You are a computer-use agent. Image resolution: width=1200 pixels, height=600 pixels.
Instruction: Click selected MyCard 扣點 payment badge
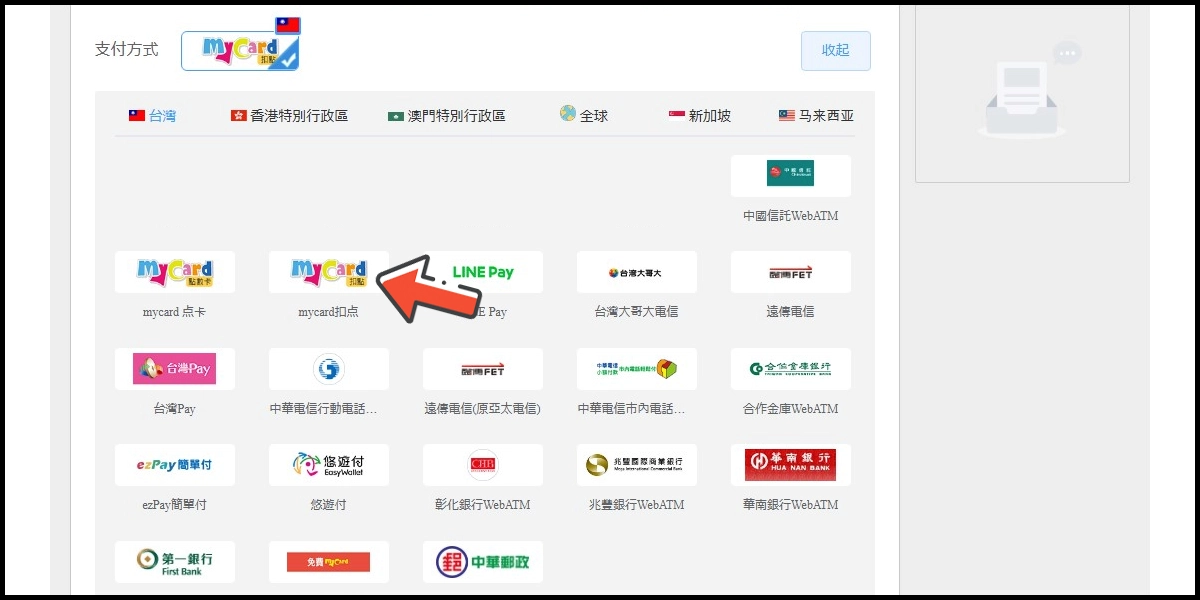coord(240,51)
